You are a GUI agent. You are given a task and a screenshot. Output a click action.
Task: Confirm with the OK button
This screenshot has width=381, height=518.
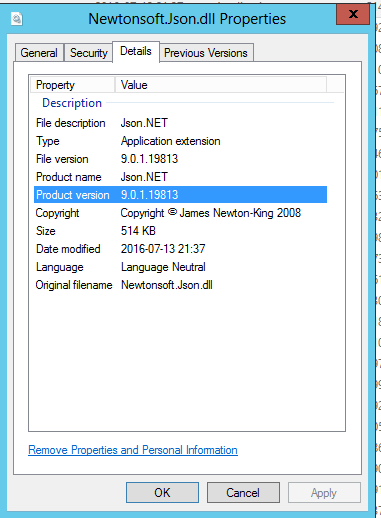tap(162, 492)
